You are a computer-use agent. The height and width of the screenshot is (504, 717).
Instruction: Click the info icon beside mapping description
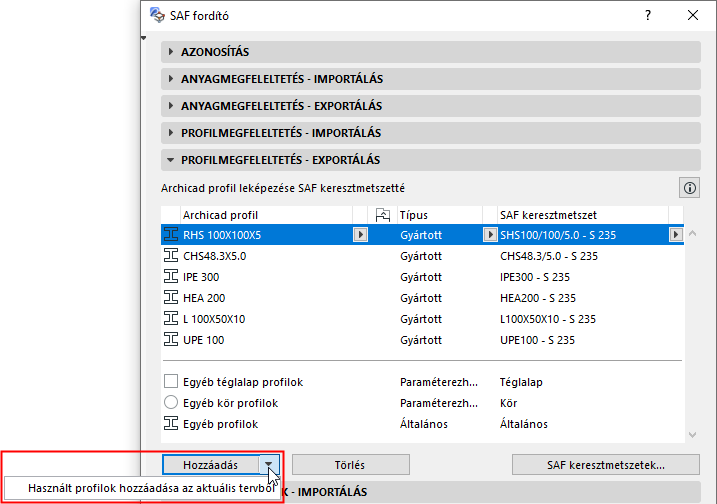coord(689,187)
